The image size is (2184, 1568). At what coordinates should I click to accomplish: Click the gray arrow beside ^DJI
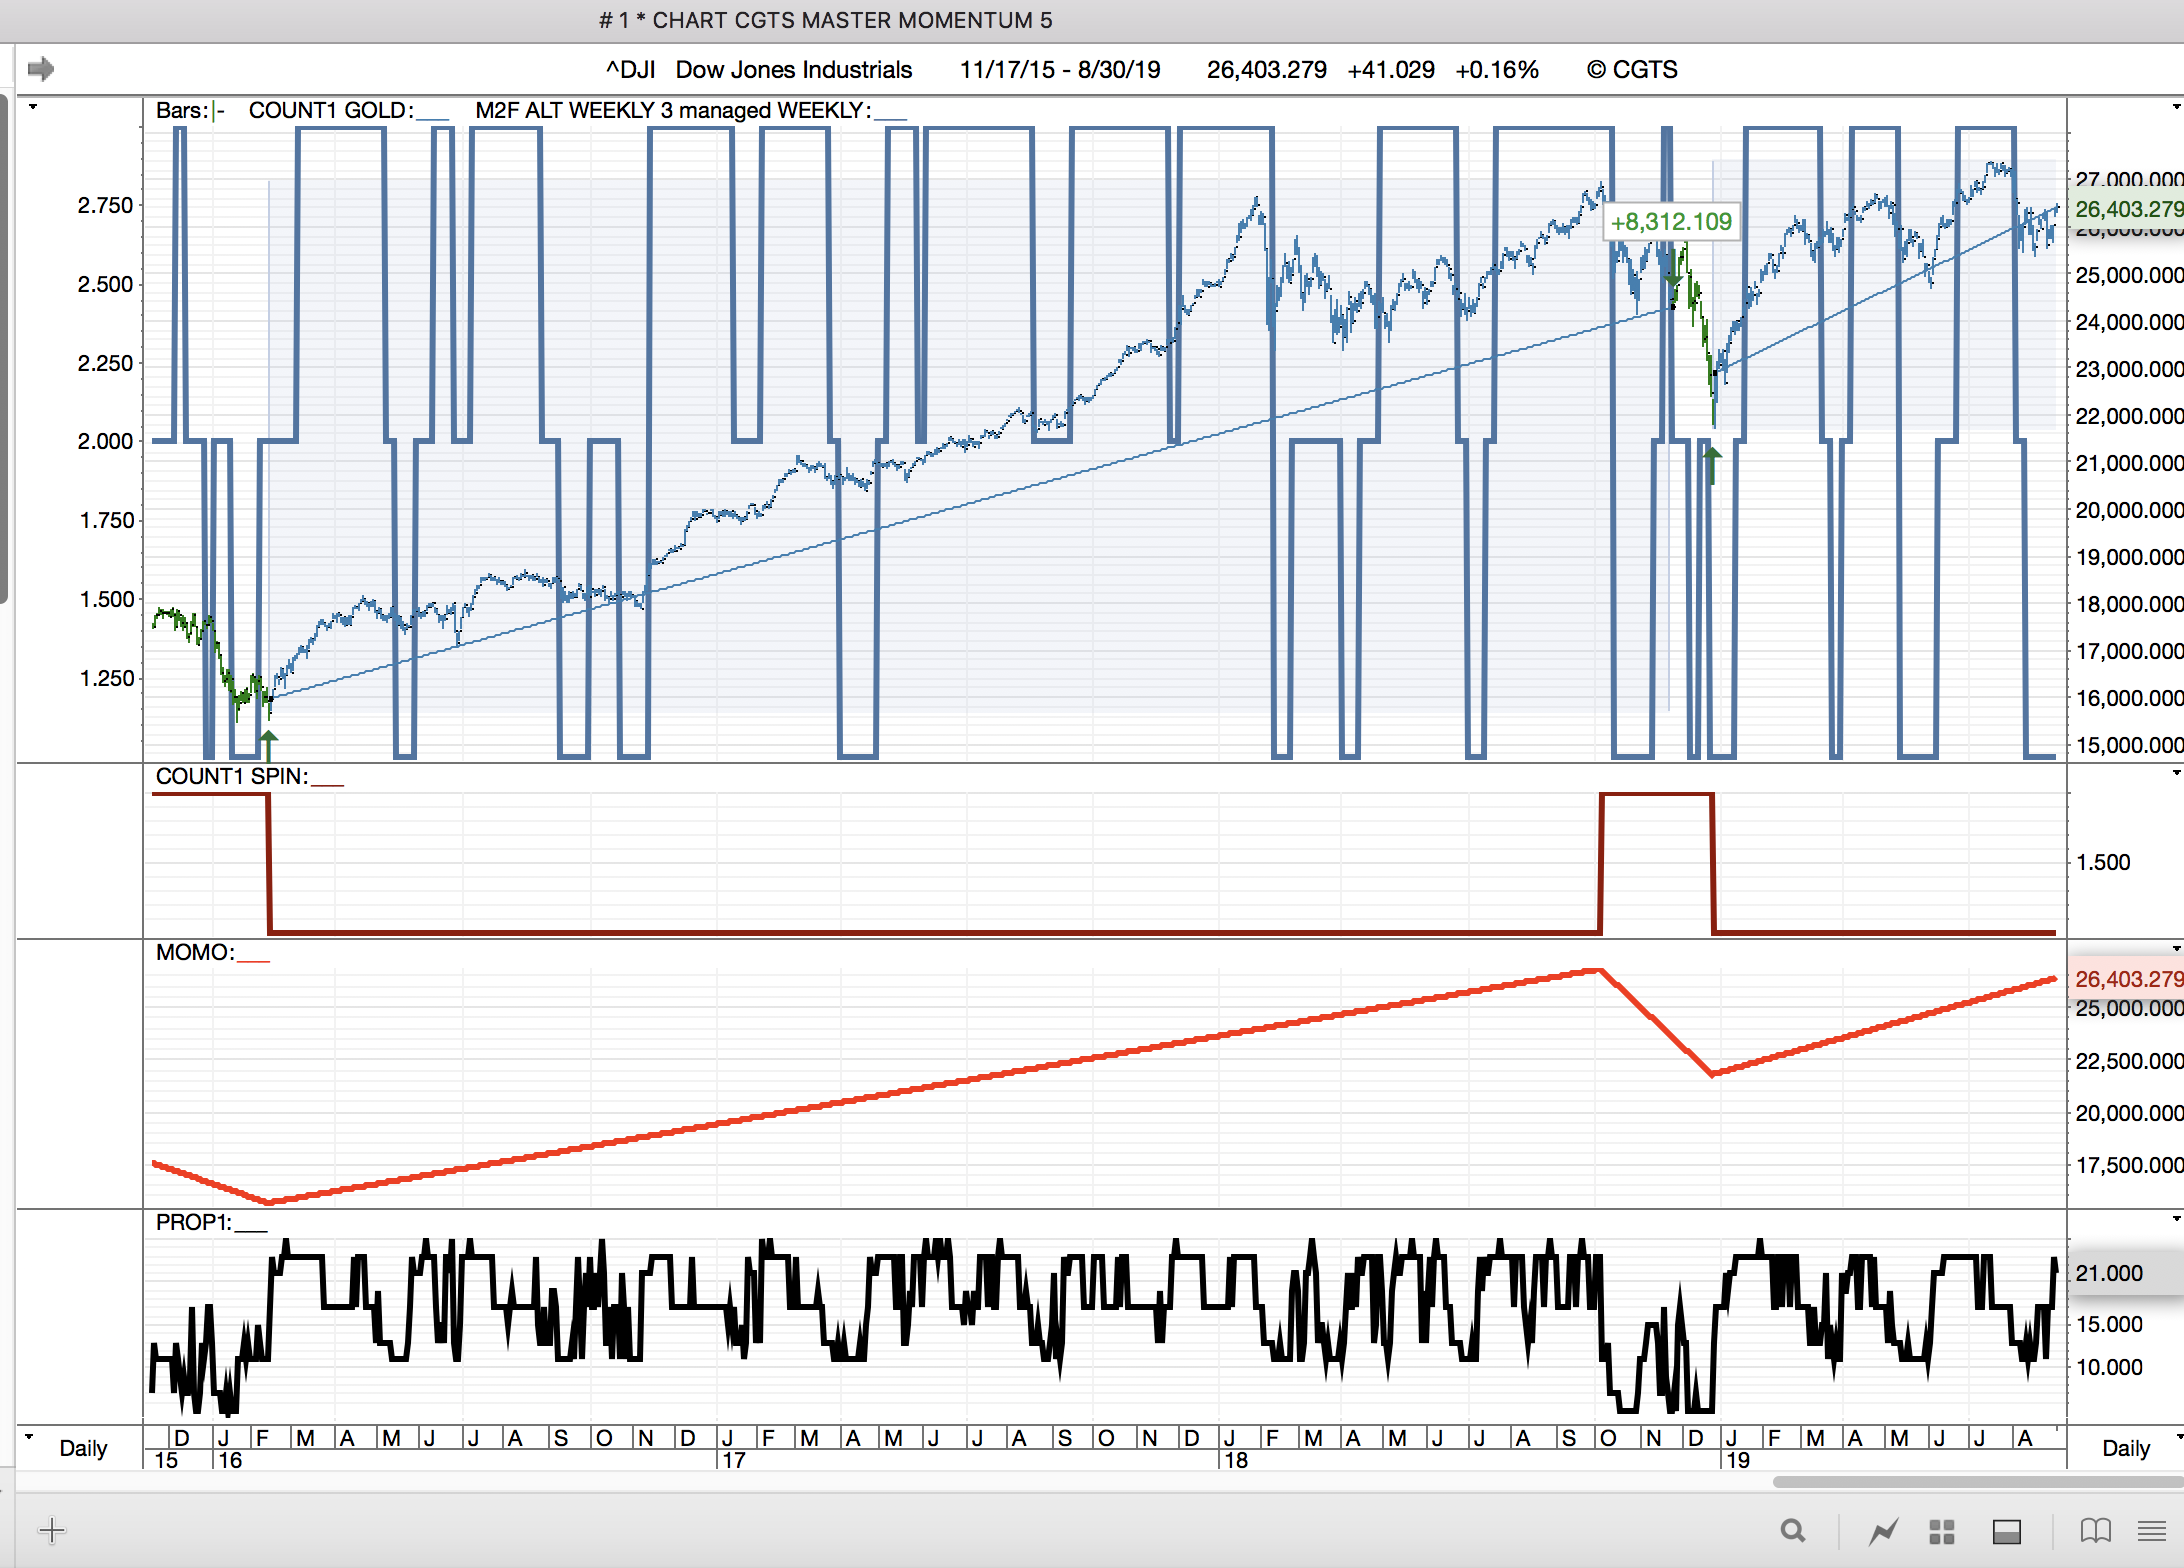[x=41, y=69]
